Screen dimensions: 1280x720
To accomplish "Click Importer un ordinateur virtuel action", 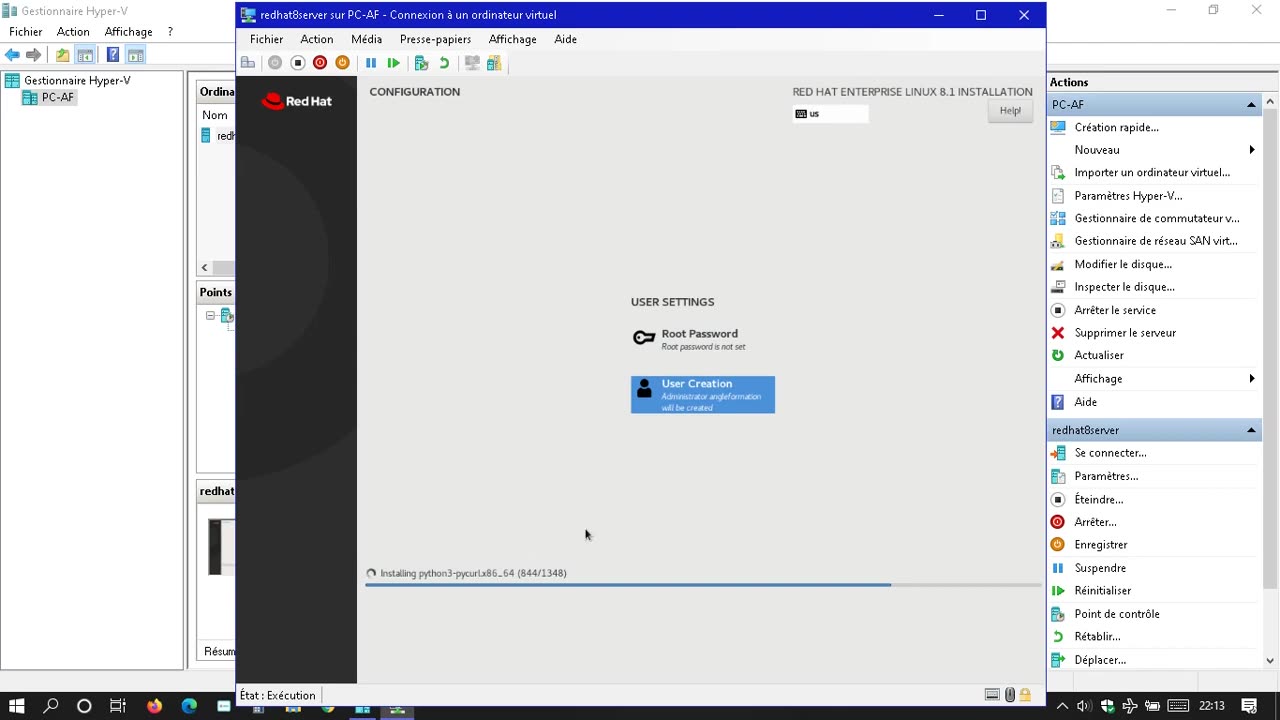I will tap(1152, 172).
